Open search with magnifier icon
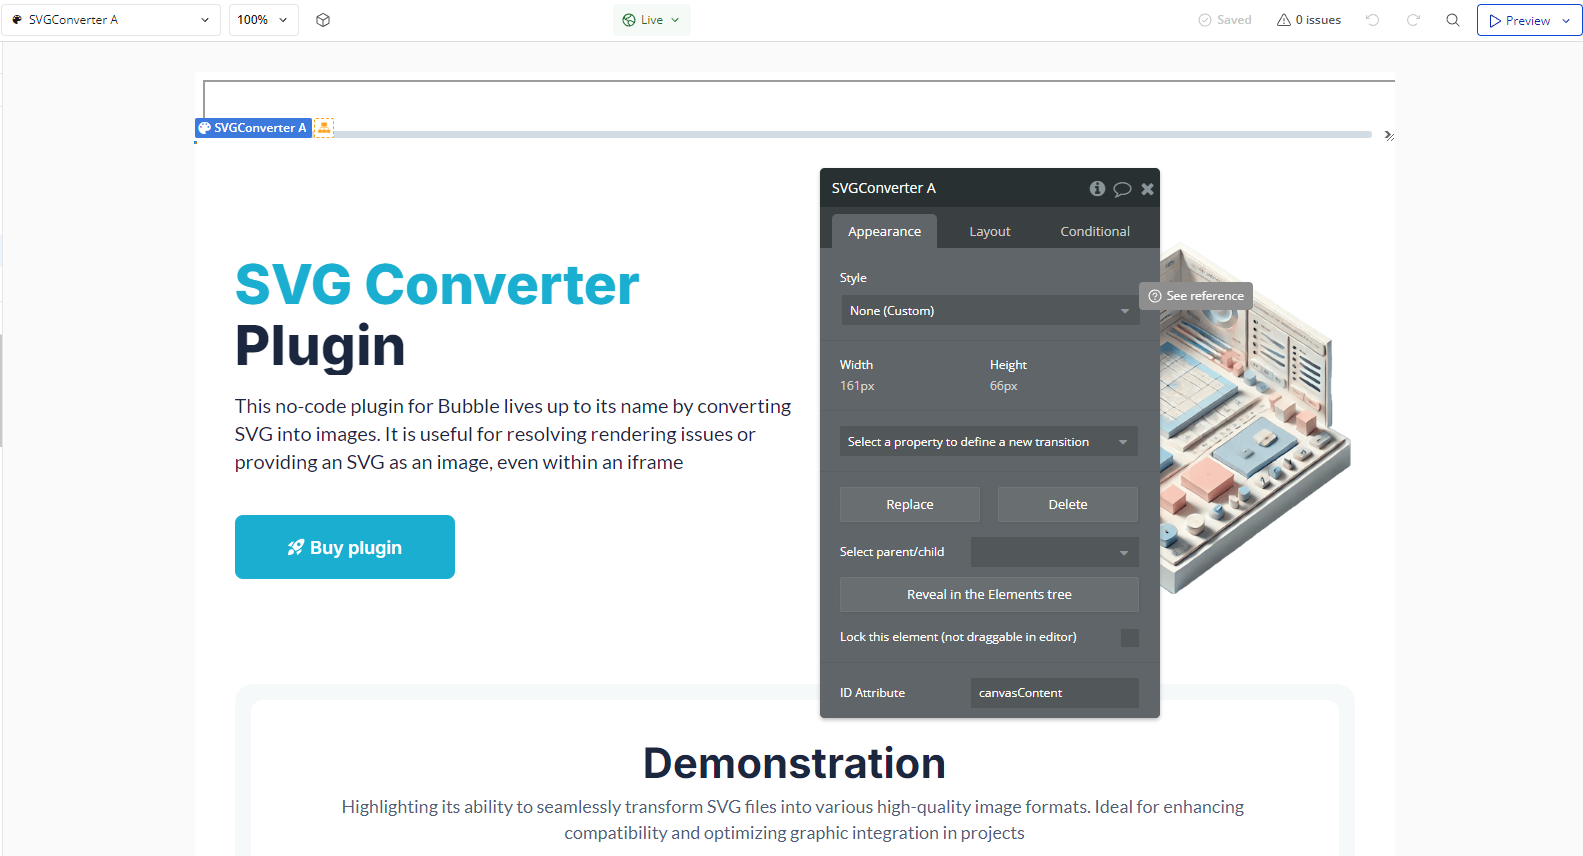Screen dimensions: 1583x856 click(x=1453, y=20)
